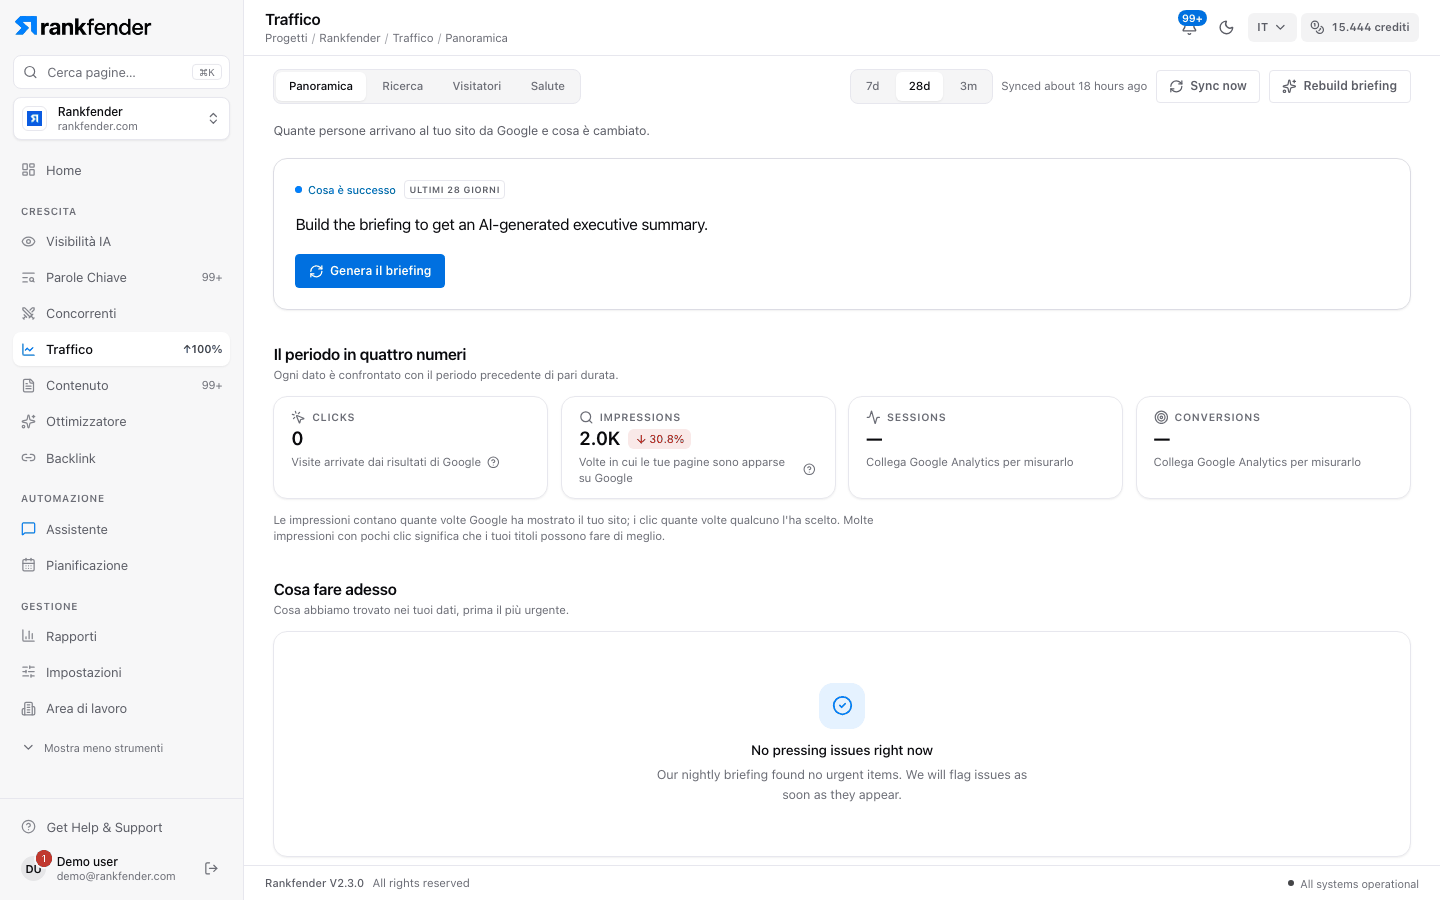Click the Rebuild briefing button

point(1340,86)
